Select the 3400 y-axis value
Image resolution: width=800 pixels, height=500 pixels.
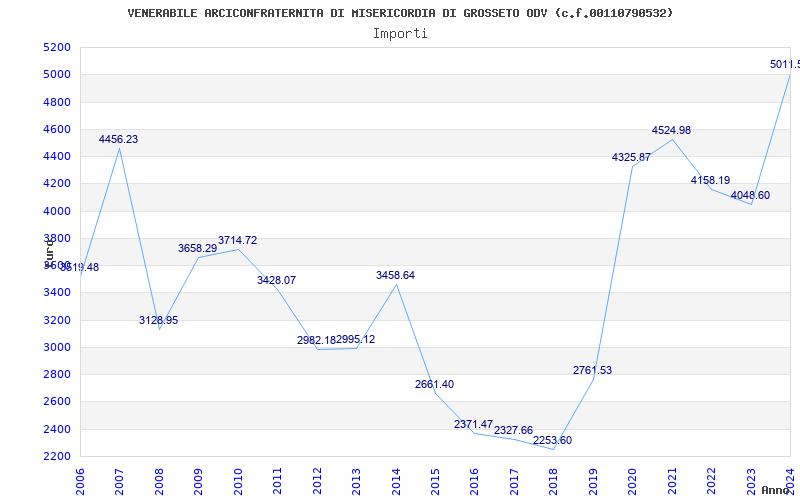(57, 292)
